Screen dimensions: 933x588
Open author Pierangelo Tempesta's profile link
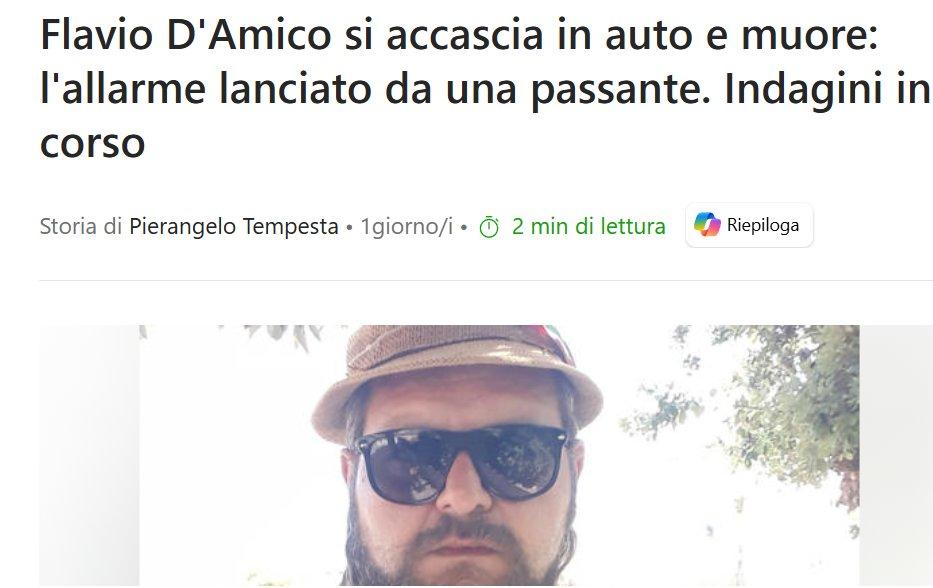click(x=234, y=226)
